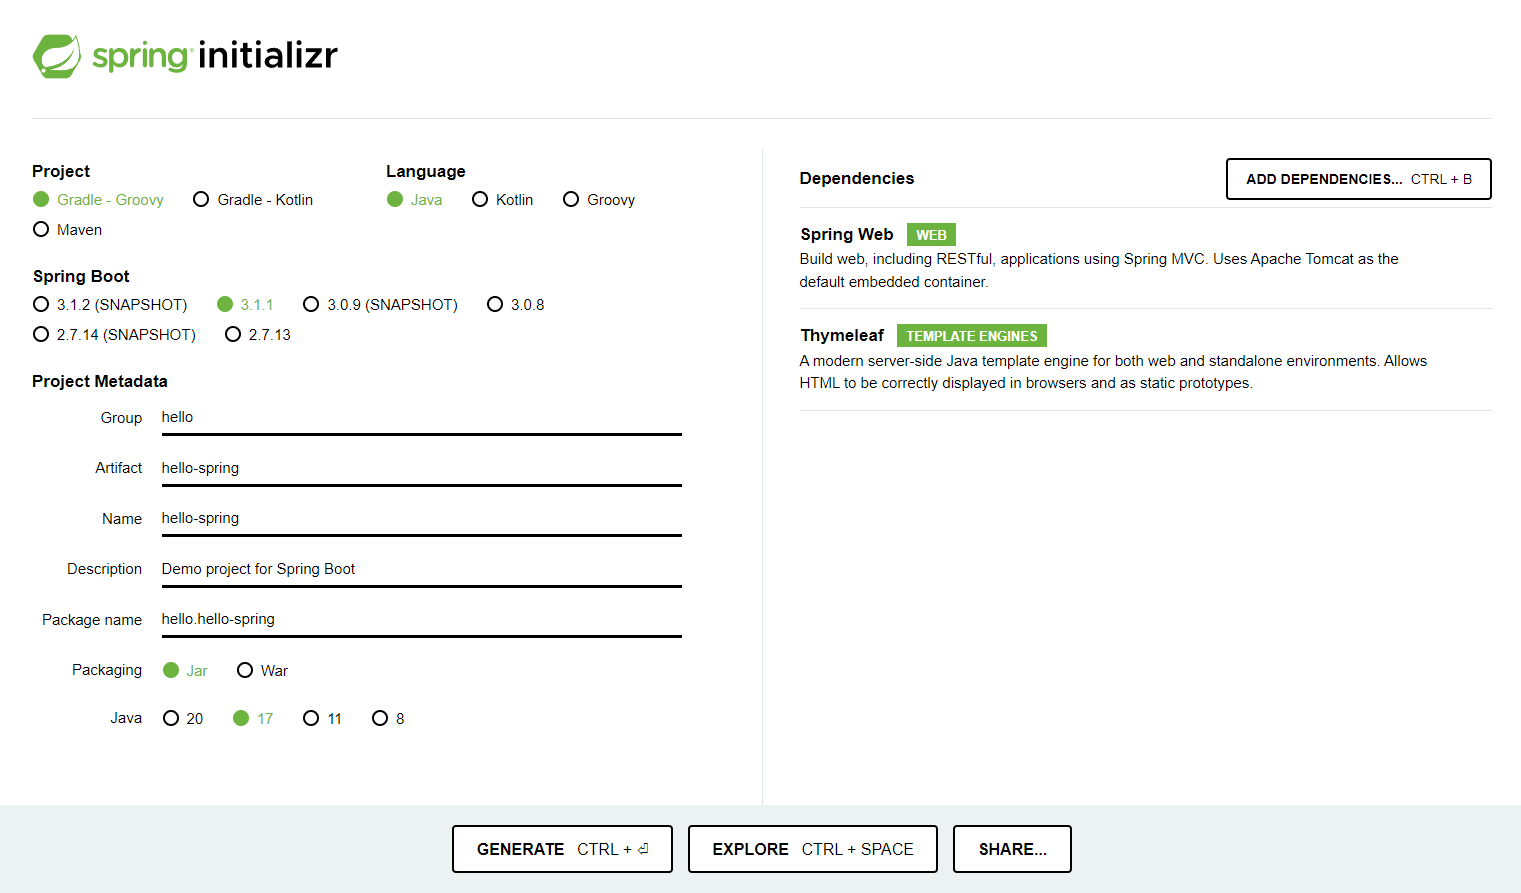Focus the Package name input field
1521x893 pixels.
pos(421,620)
